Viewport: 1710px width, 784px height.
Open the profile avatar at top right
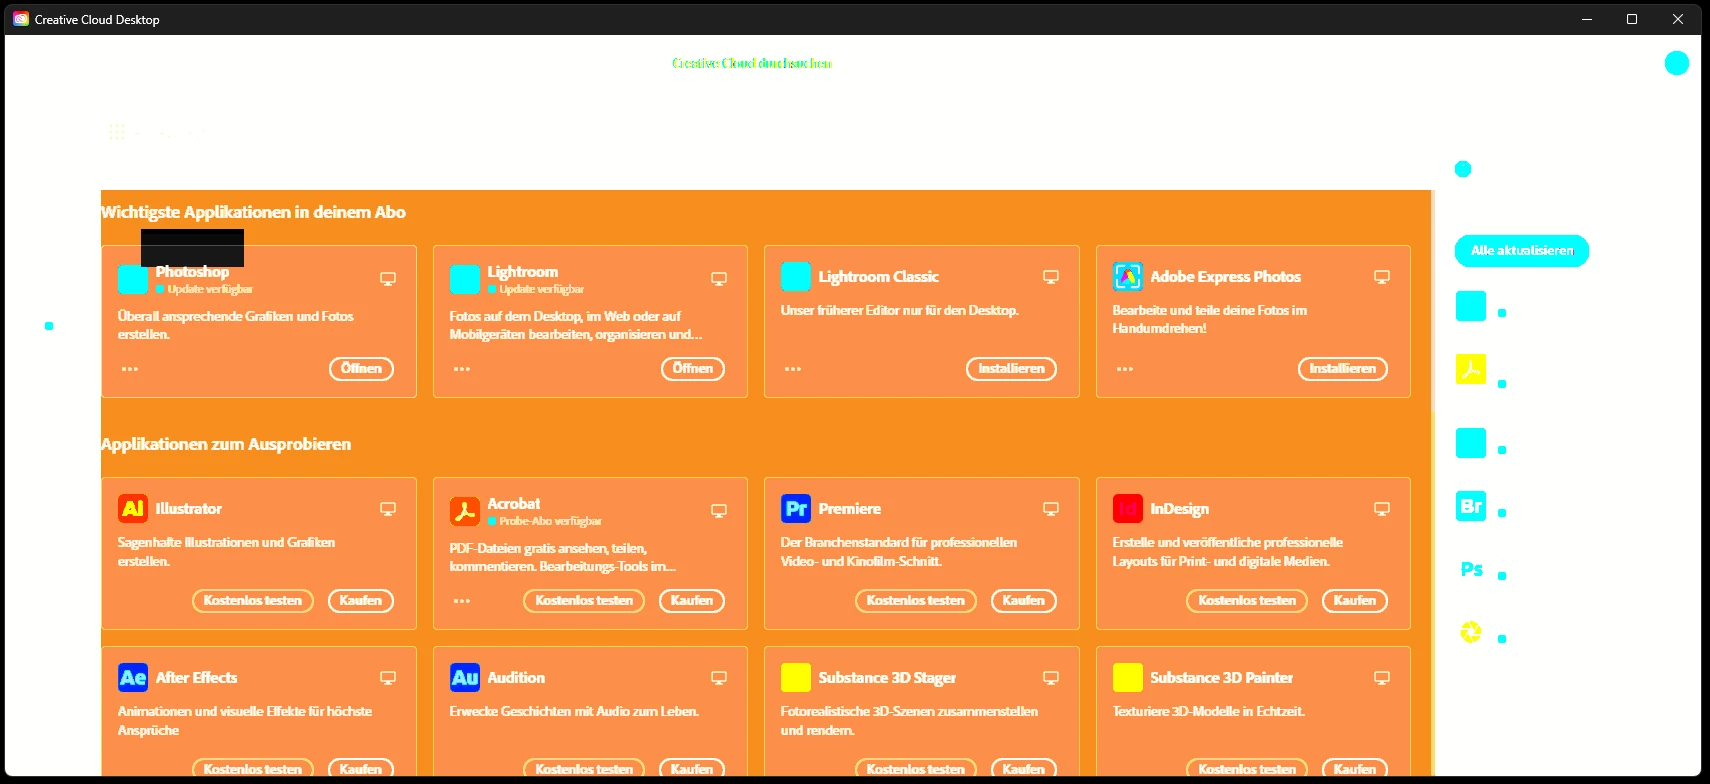point(1677,63)
